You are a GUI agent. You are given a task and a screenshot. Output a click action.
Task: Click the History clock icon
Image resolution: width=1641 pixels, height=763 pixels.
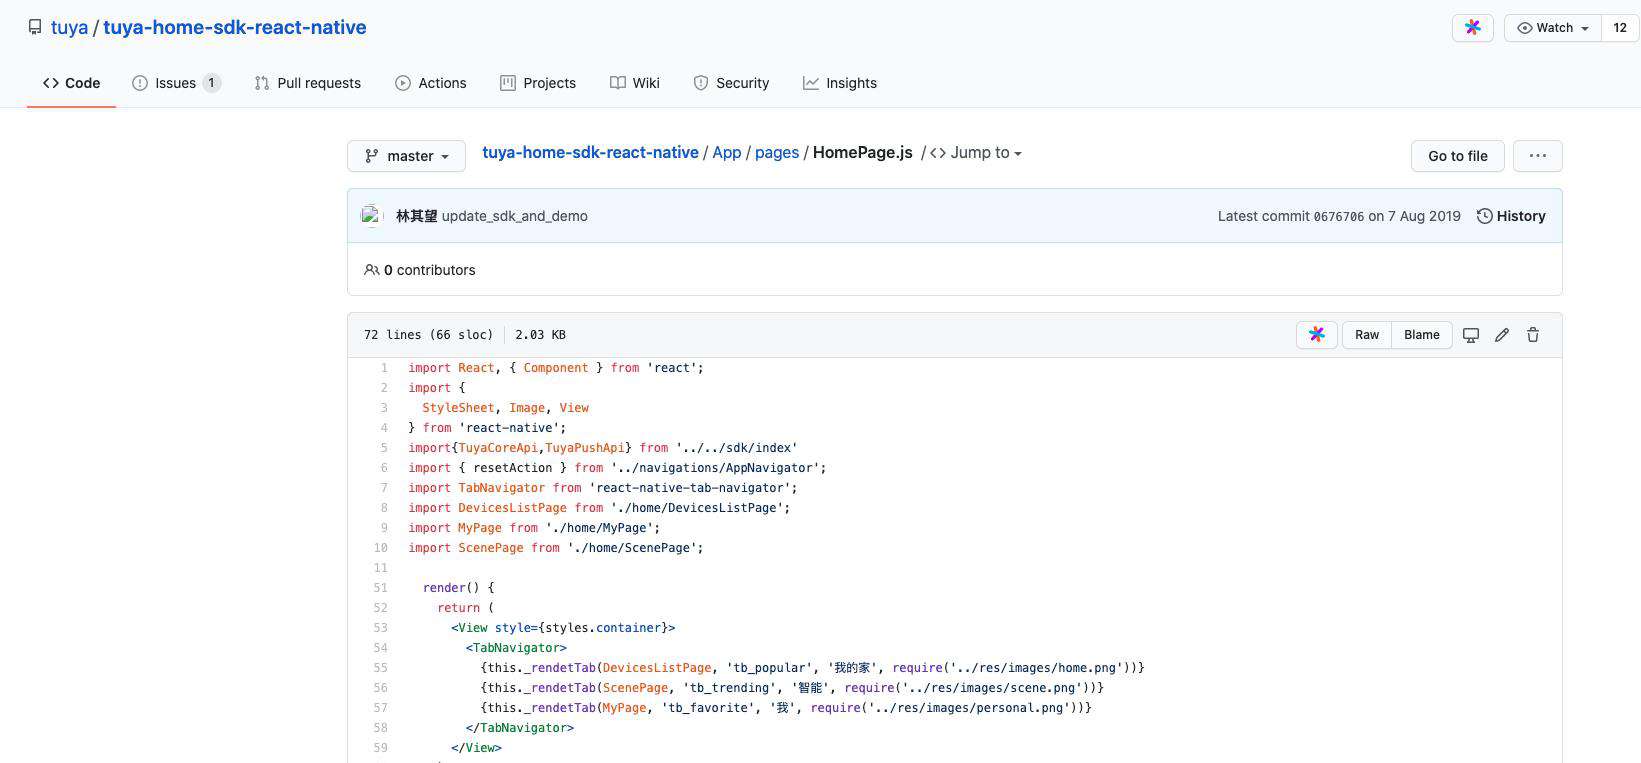click(x=1485, y=216)
